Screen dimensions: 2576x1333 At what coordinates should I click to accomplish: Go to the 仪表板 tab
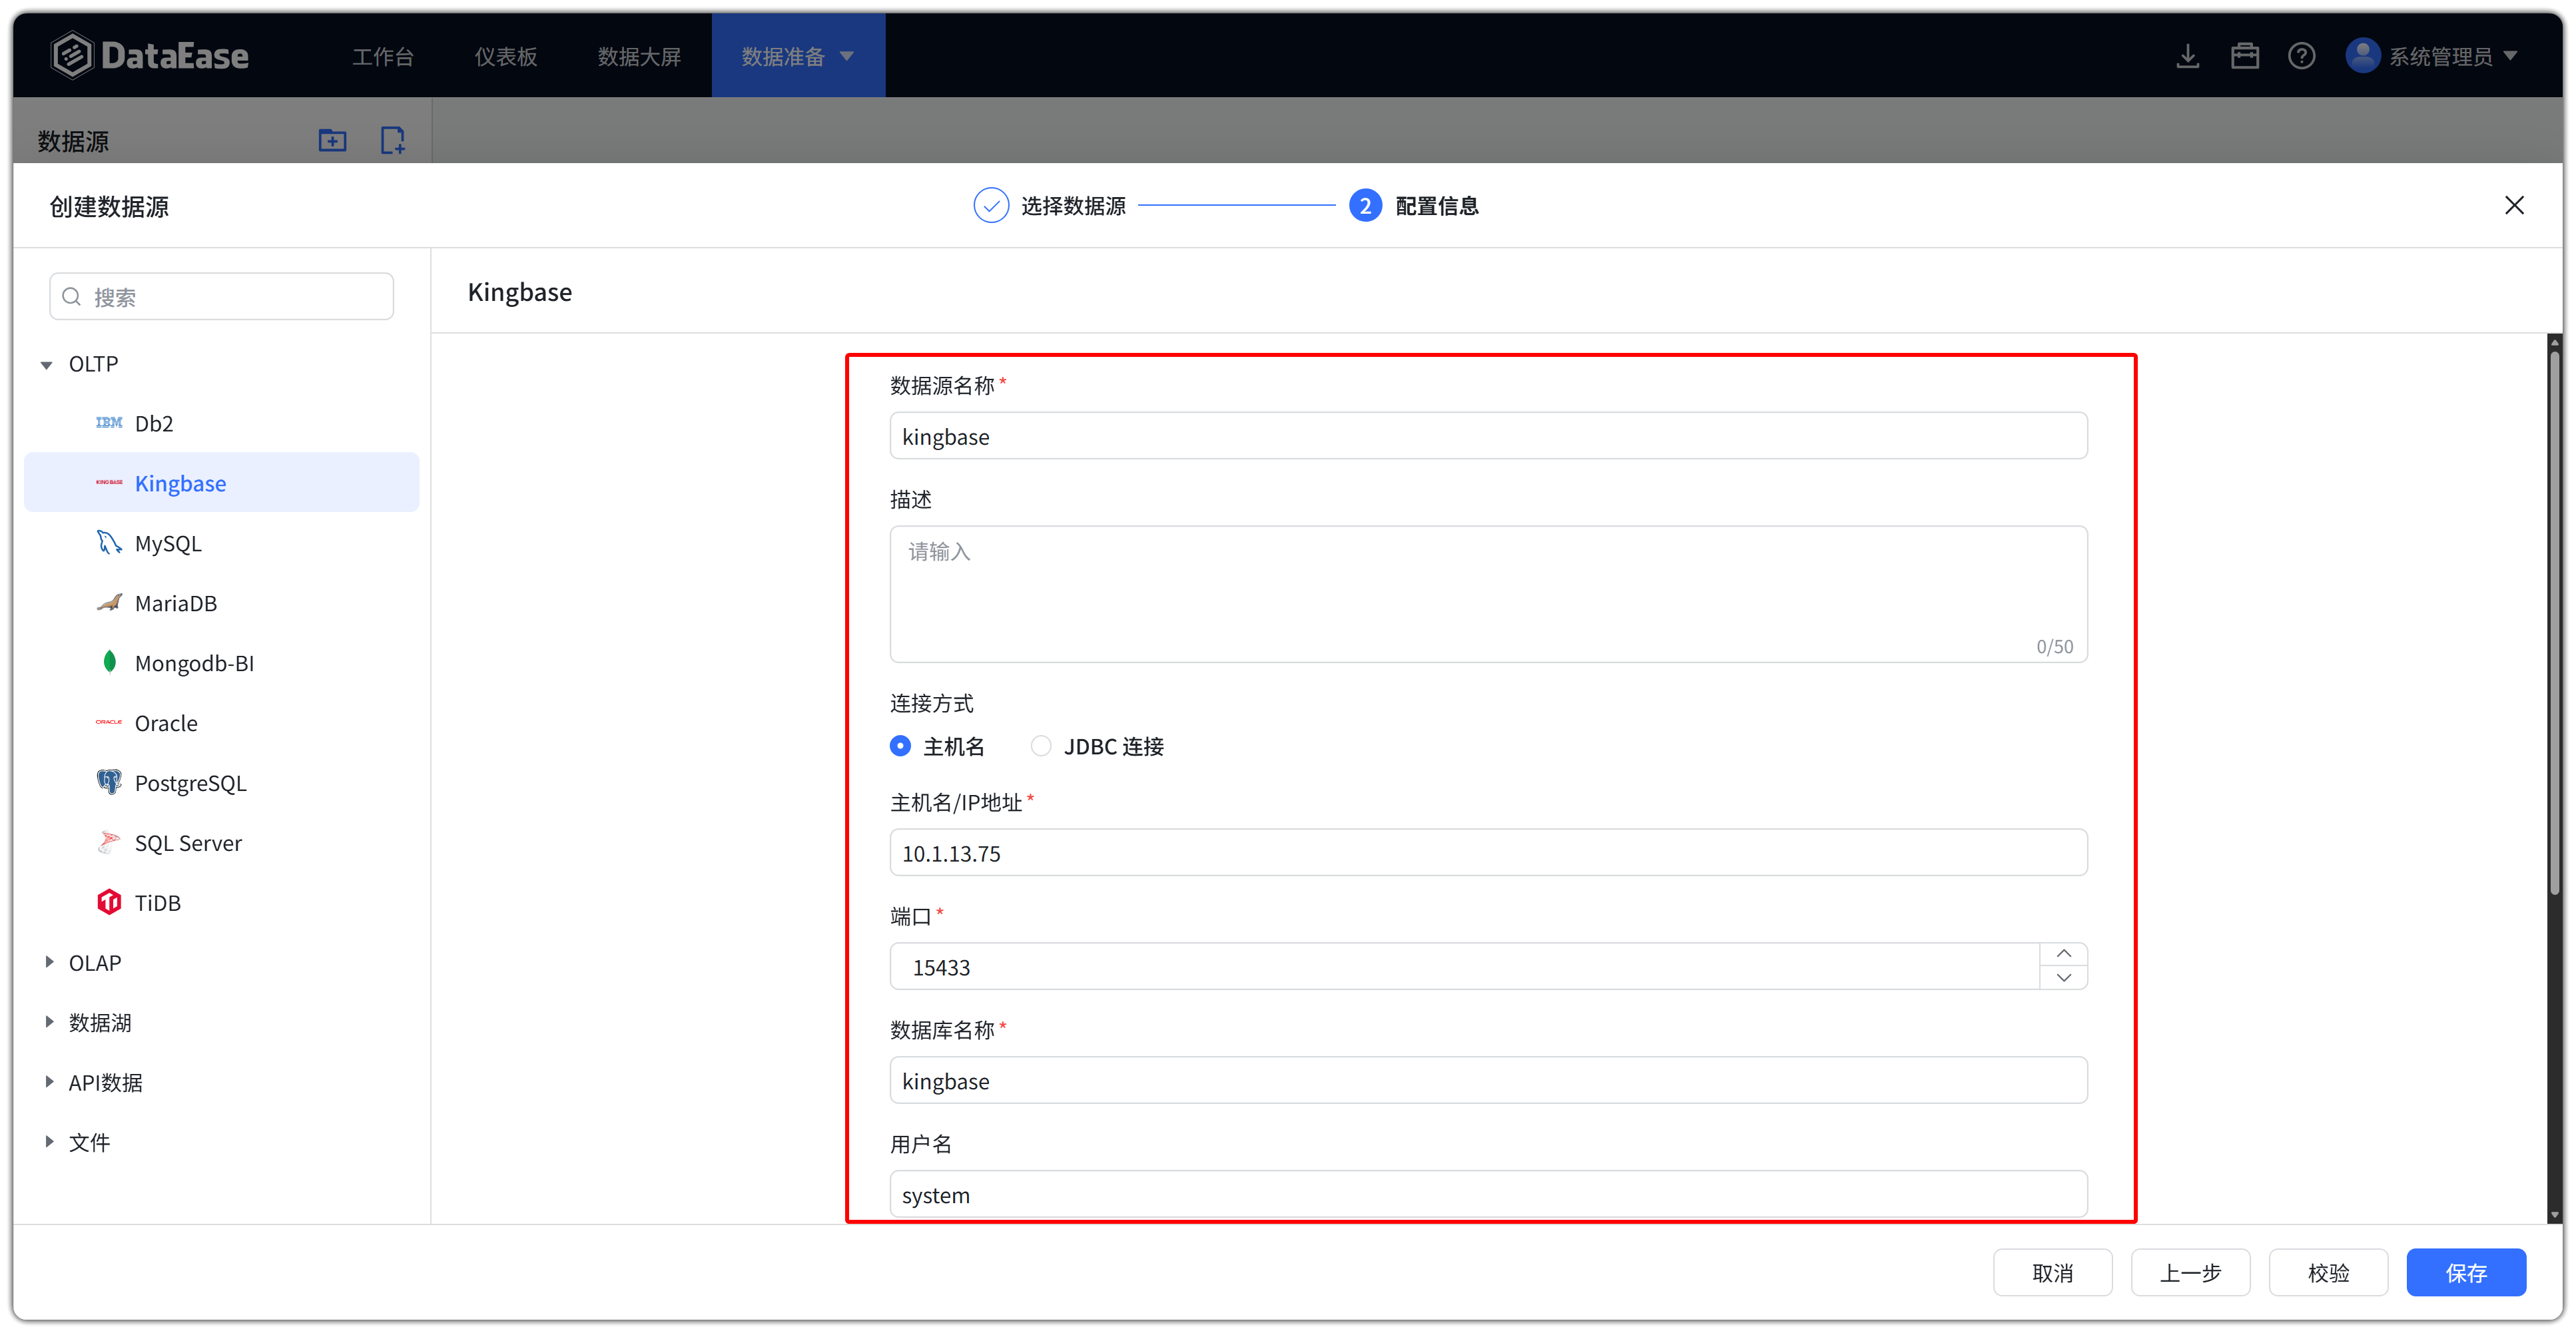506,57
